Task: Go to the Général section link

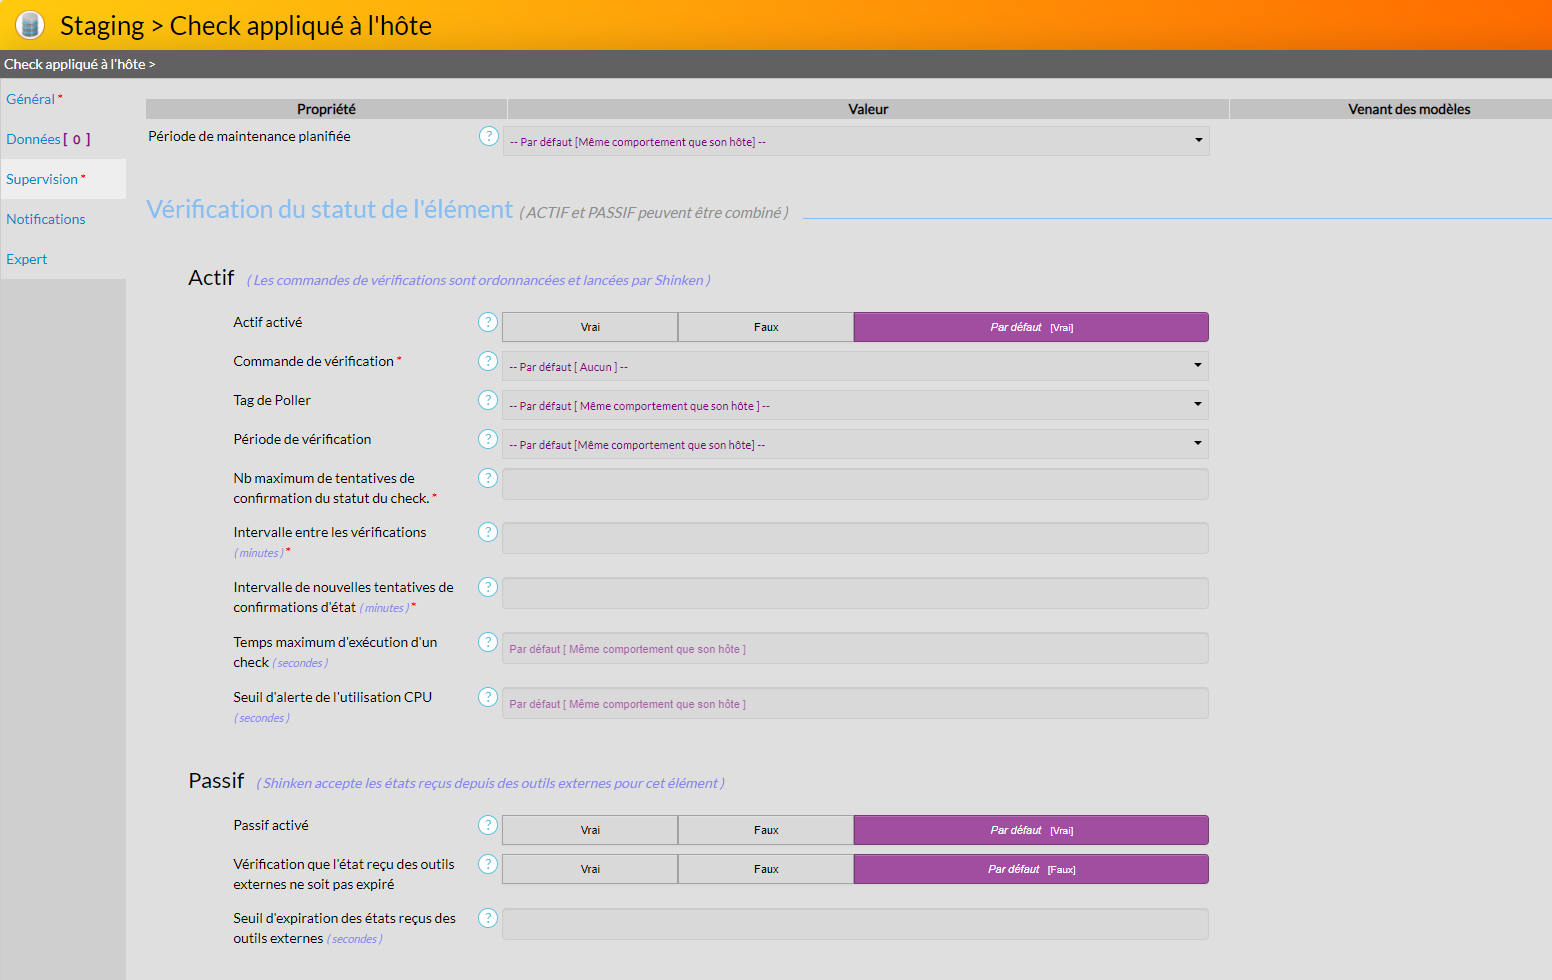Action: (x=31, y=99)
